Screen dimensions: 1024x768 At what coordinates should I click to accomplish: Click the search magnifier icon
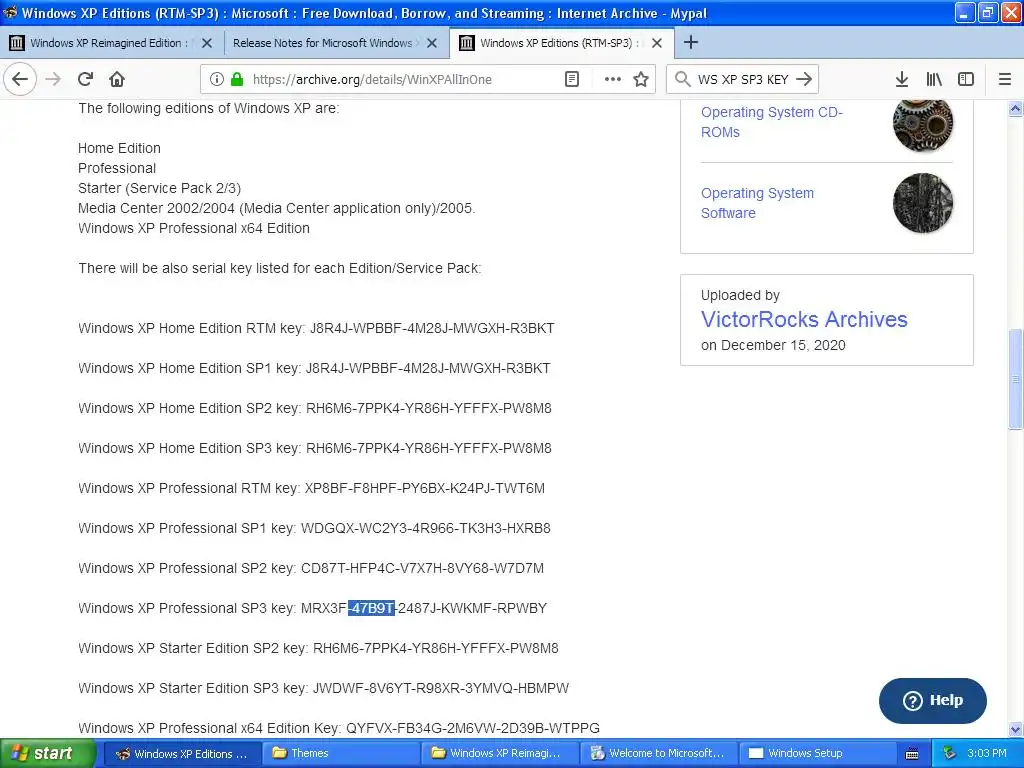(682, 79)
